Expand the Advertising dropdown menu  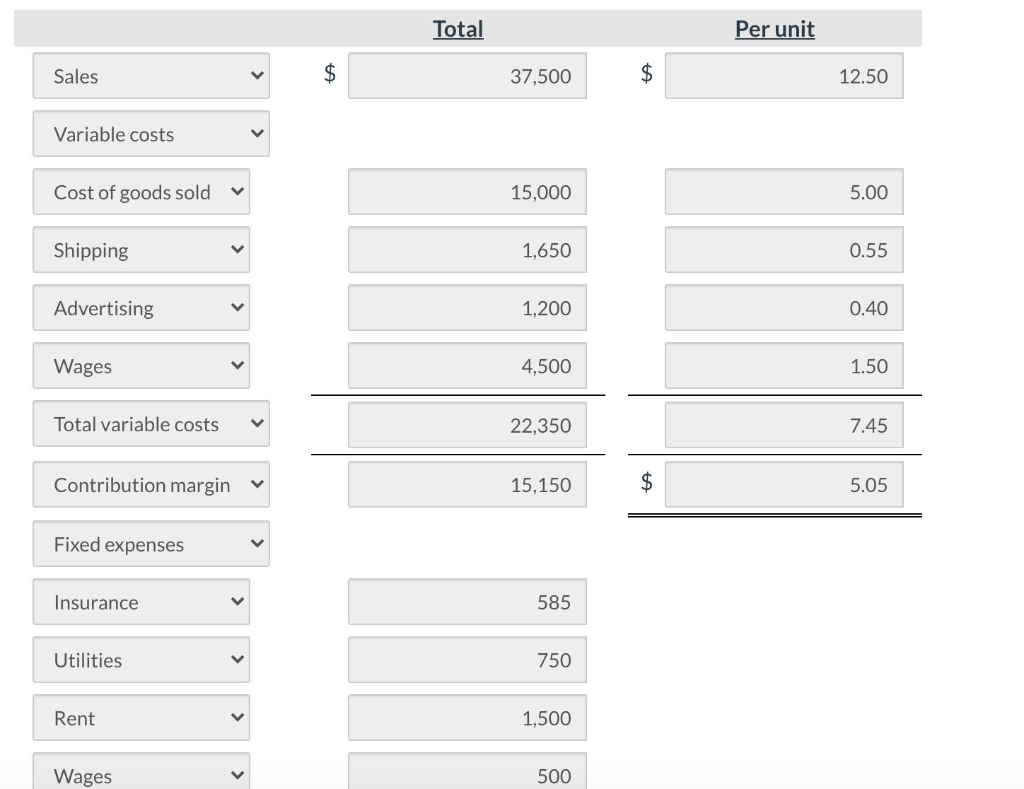coord(141,307)
